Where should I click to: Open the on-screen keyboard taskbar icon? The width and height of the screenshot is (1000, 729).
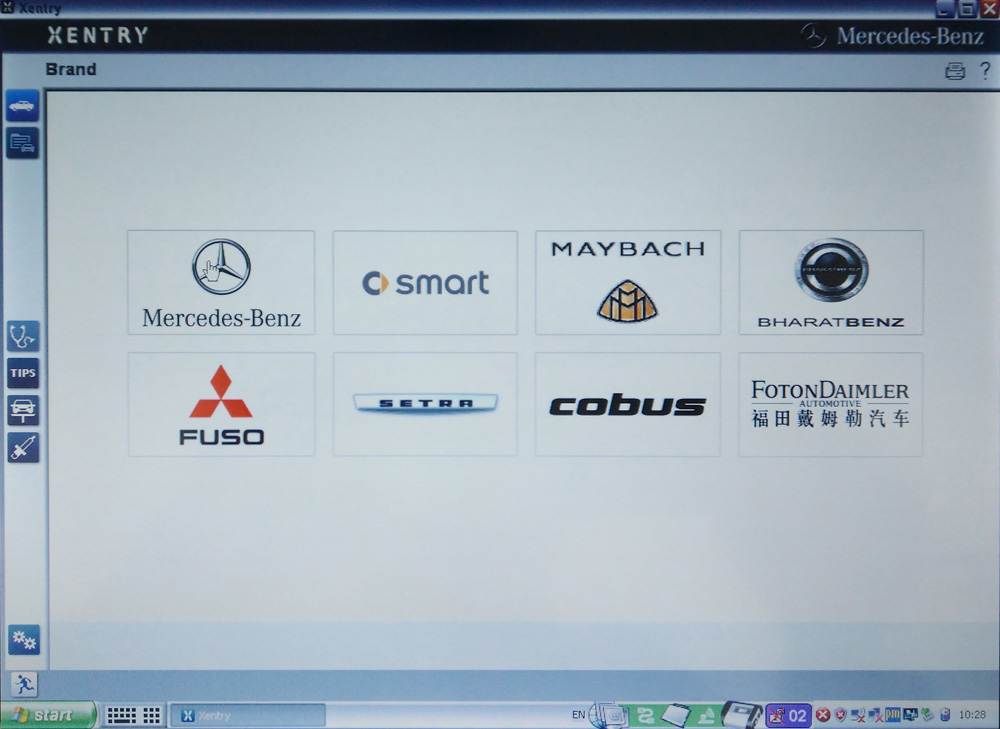point(121,716)
